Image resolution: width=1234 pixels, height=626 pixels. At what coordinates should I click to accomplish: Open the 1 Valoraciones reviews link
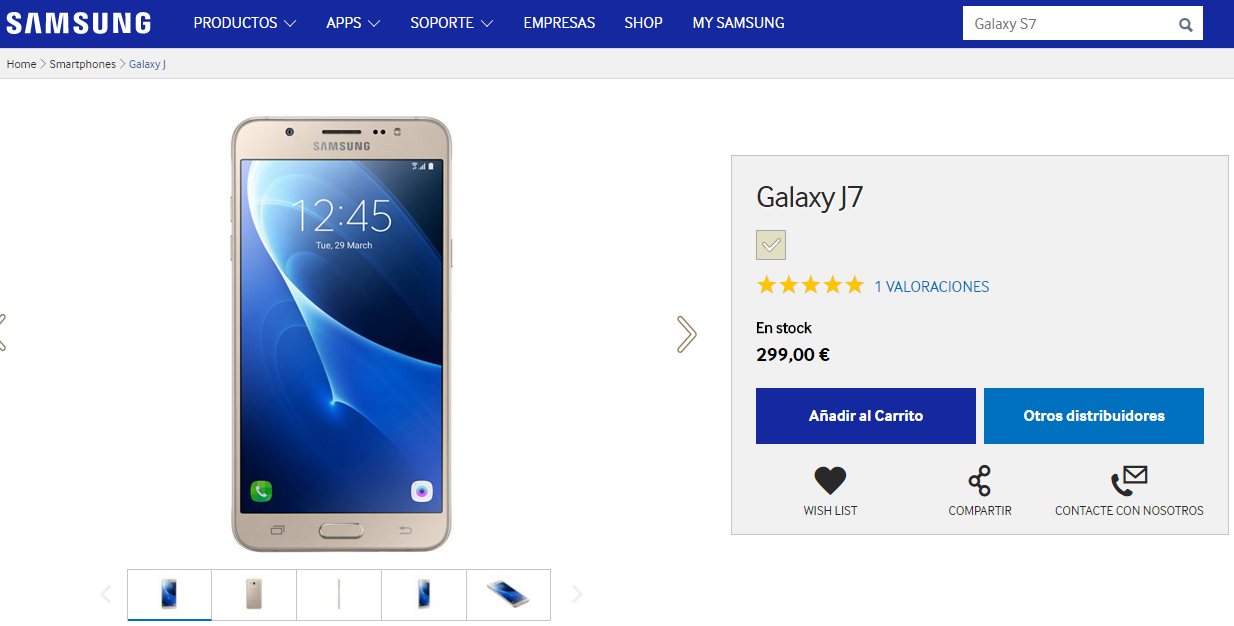click(x=932, y=287)
